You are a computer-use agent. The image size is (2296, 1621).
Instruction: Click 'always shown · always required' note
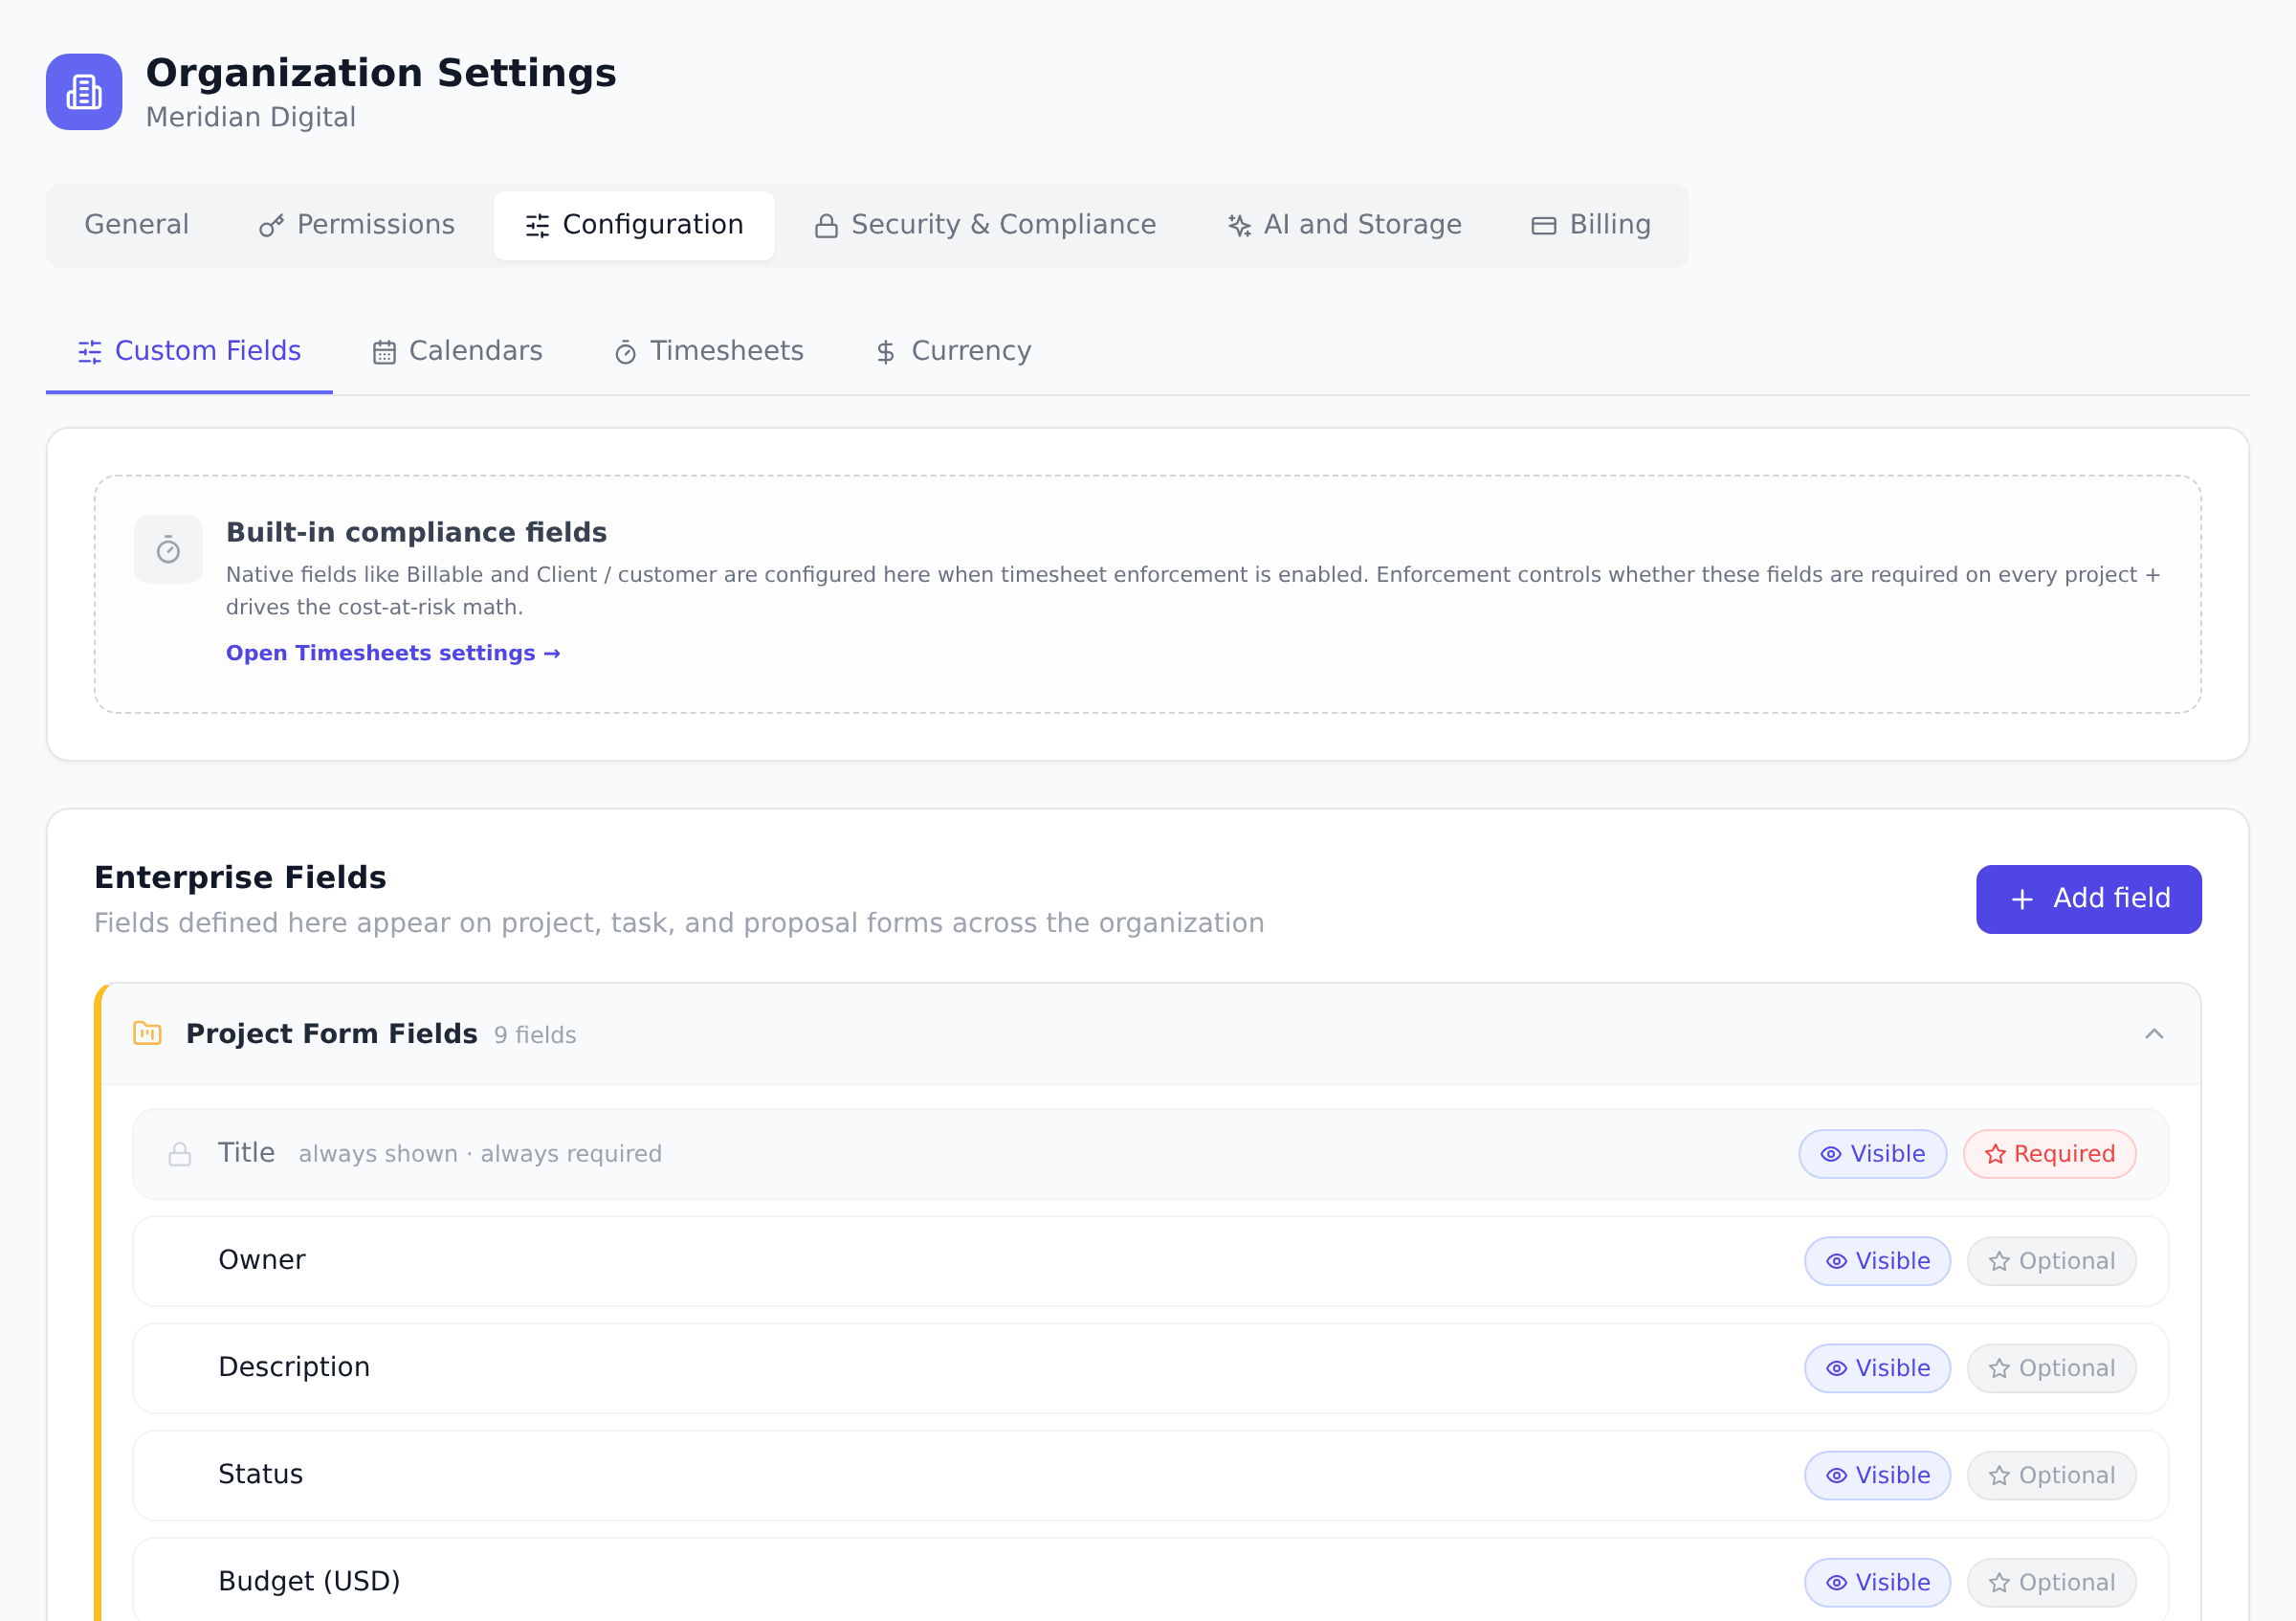pyautogui.click(x=480, y=1154)
